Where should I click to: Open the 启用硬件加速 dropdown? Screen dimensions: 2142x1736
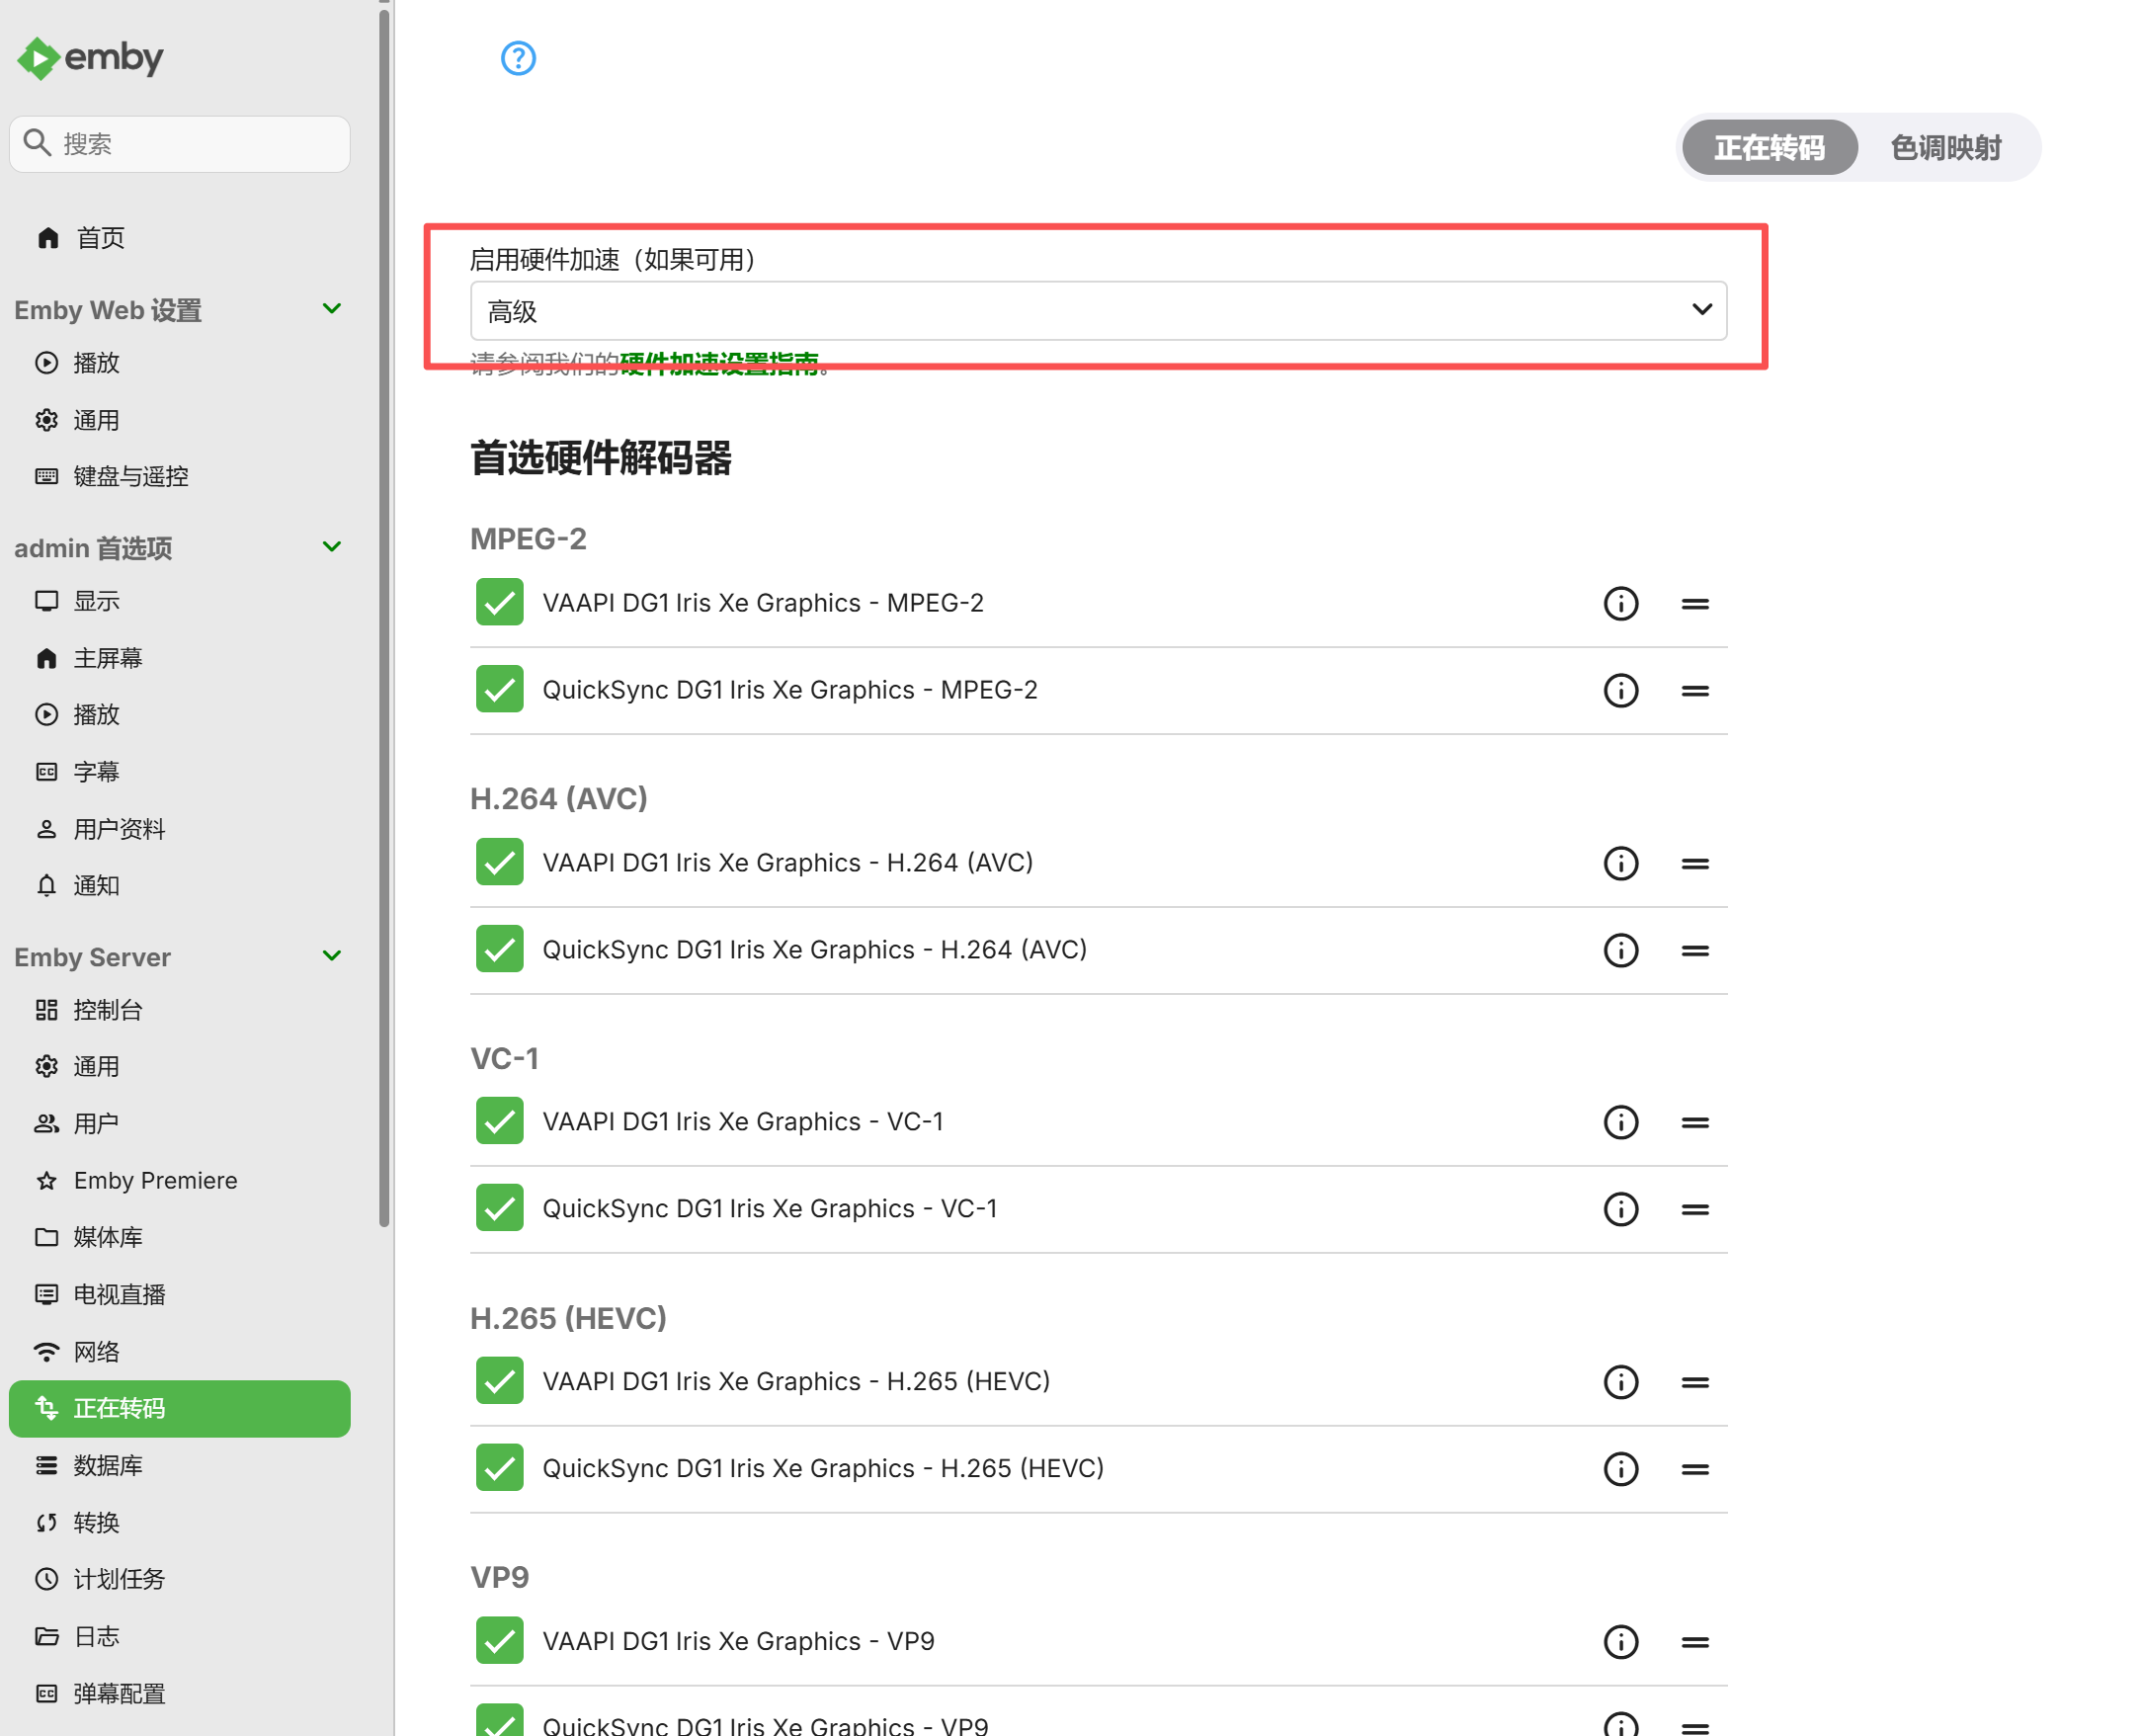1097,311
